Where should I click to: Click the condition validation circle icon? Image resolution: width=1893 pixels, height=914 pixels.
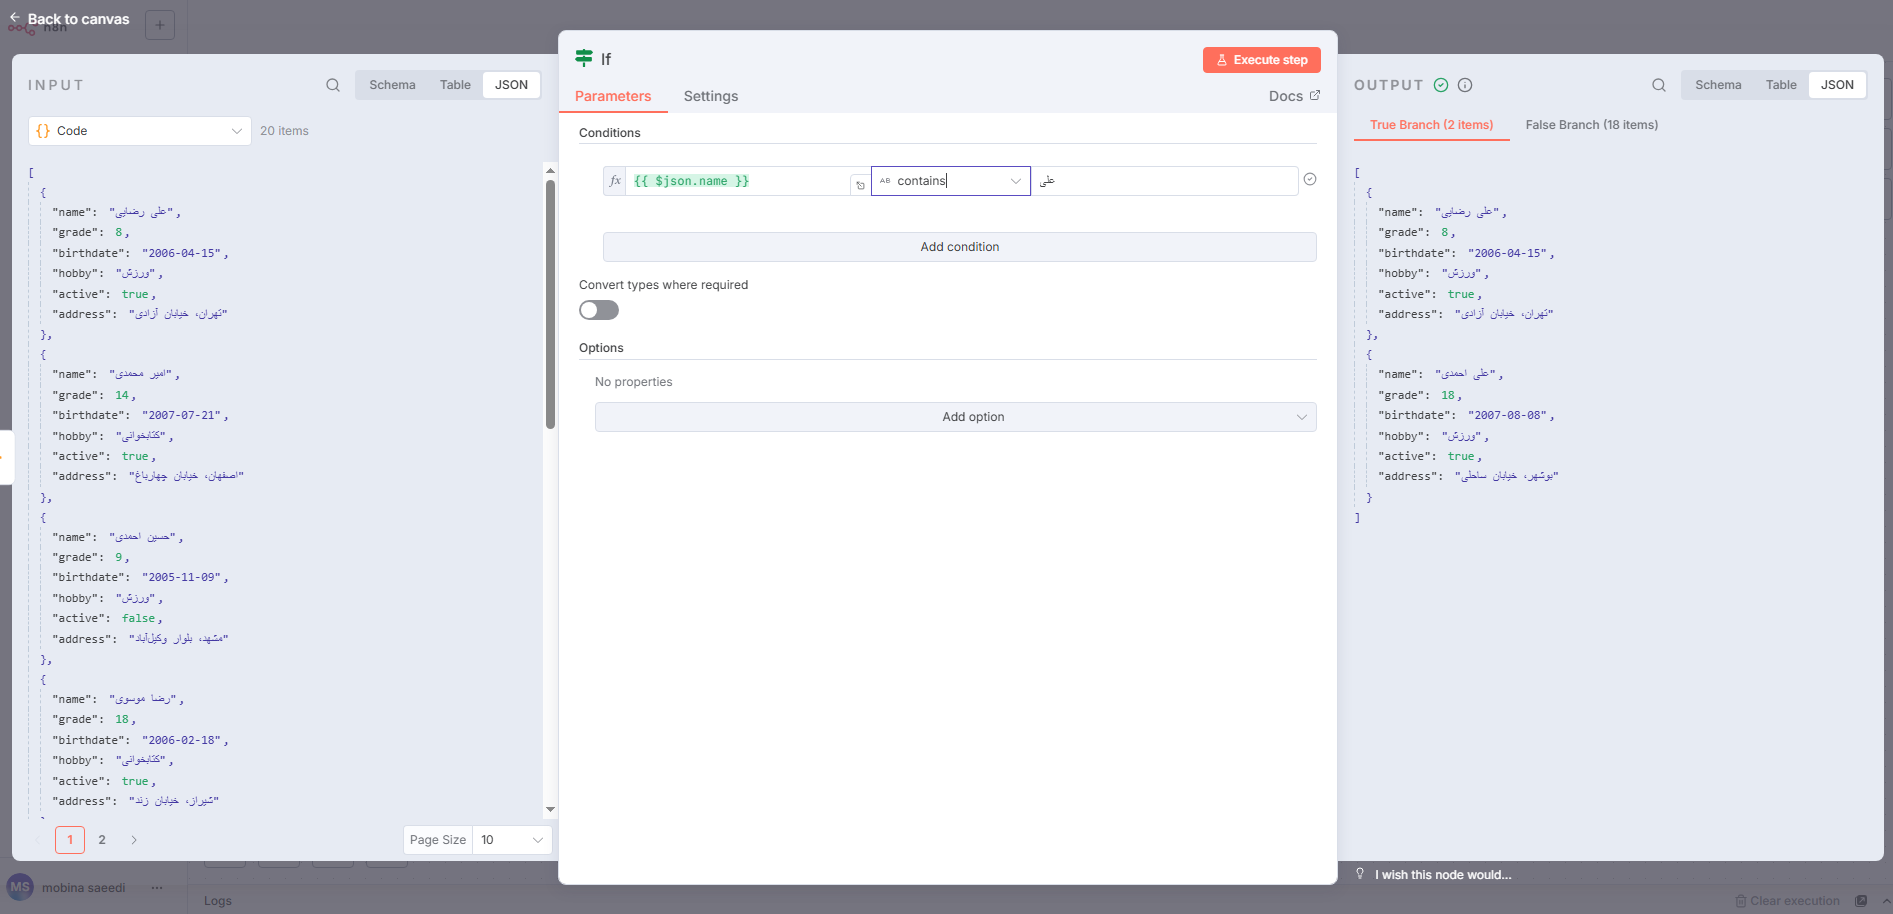[1310, 180]
